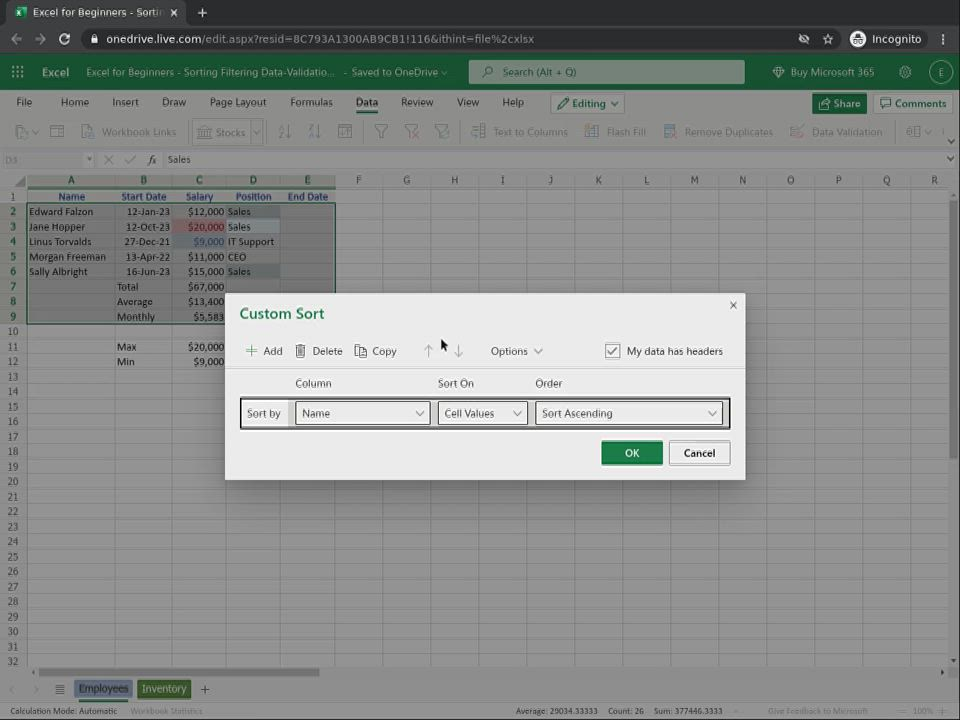Open a new browser tab

point(202,12)
